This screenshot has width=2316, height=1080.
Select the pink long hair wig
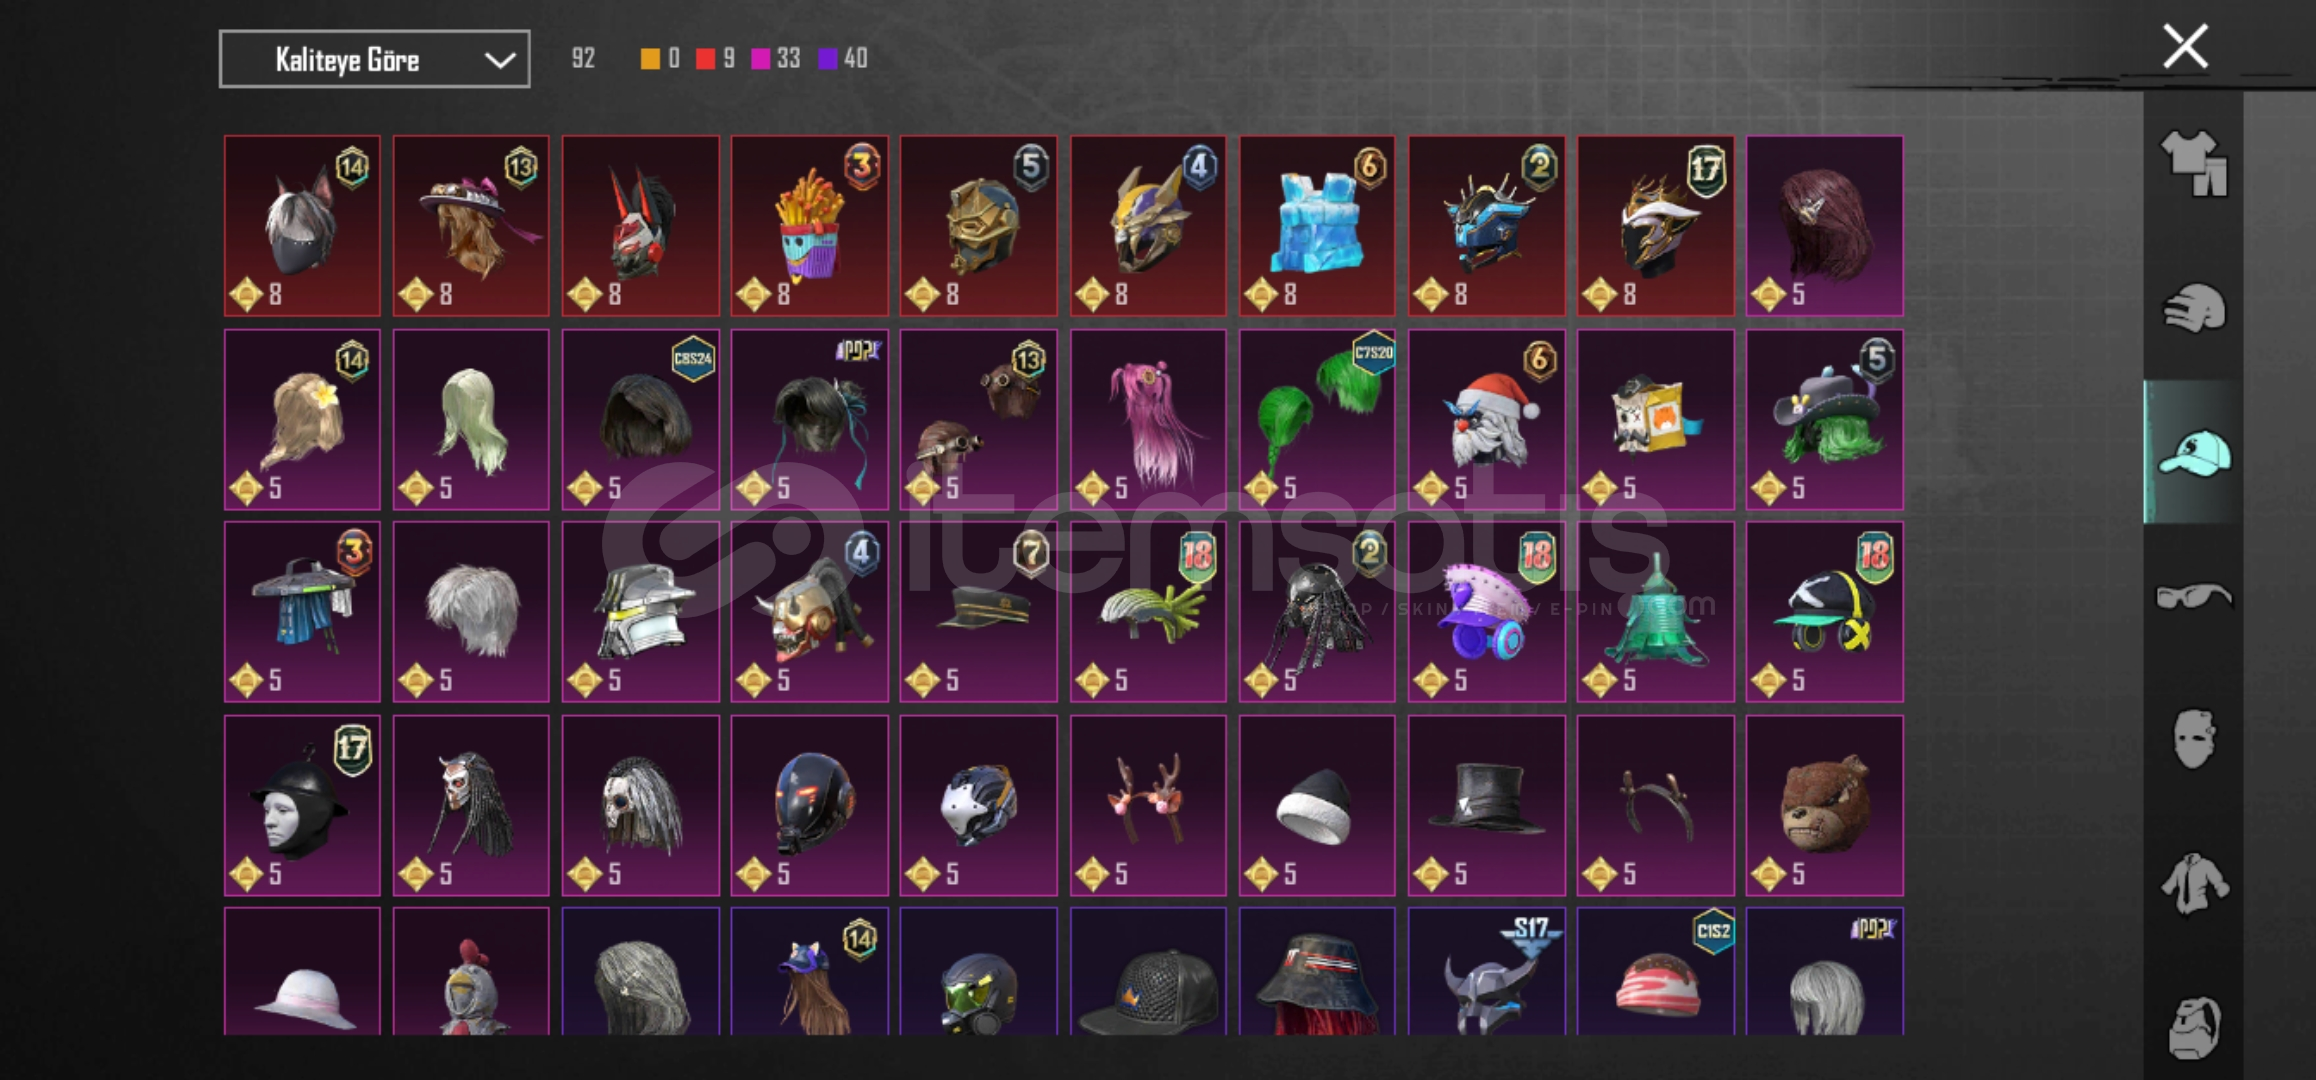1148,420
